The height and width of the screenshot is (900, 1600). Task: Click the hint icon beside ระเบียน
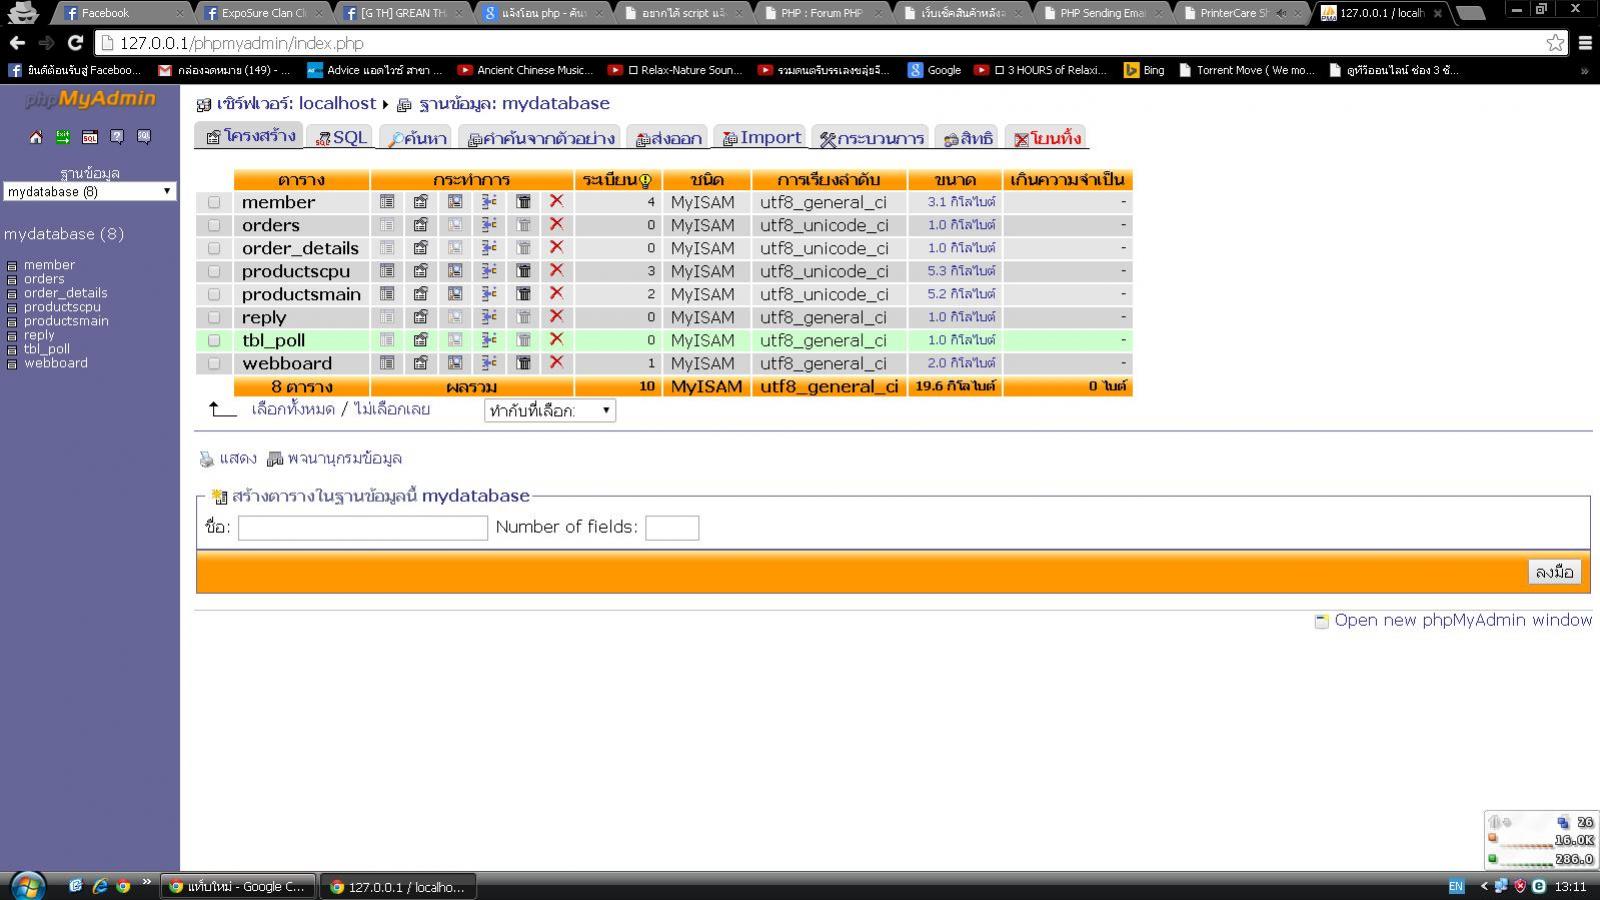click(x=645, y=181)
